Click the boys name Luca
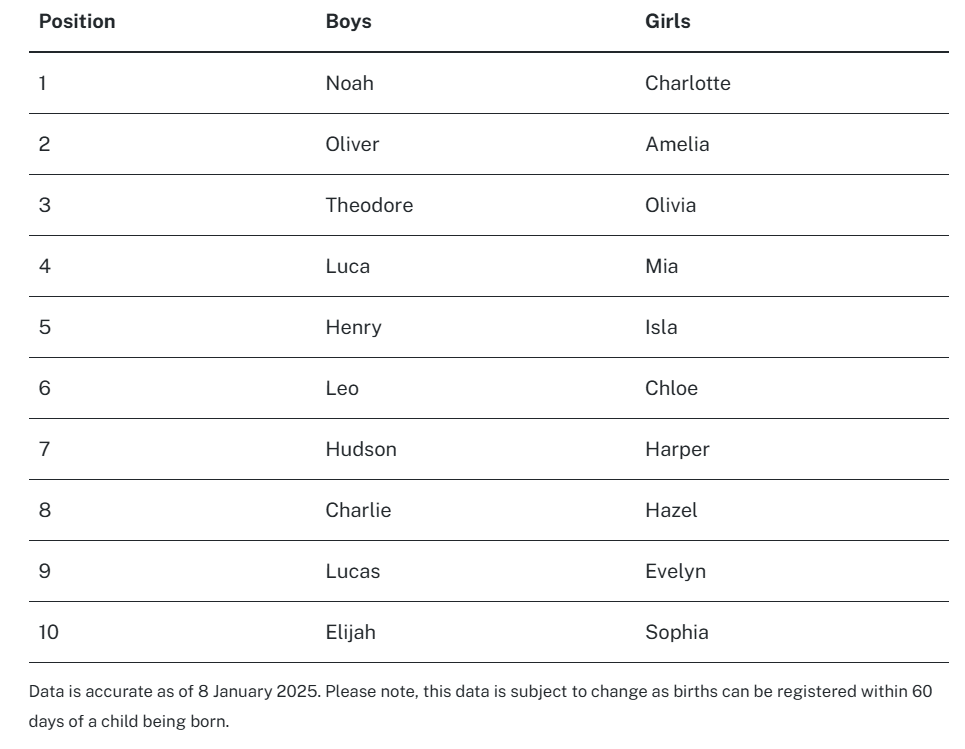Screen dimensions: 965x749 coord(348,266)
